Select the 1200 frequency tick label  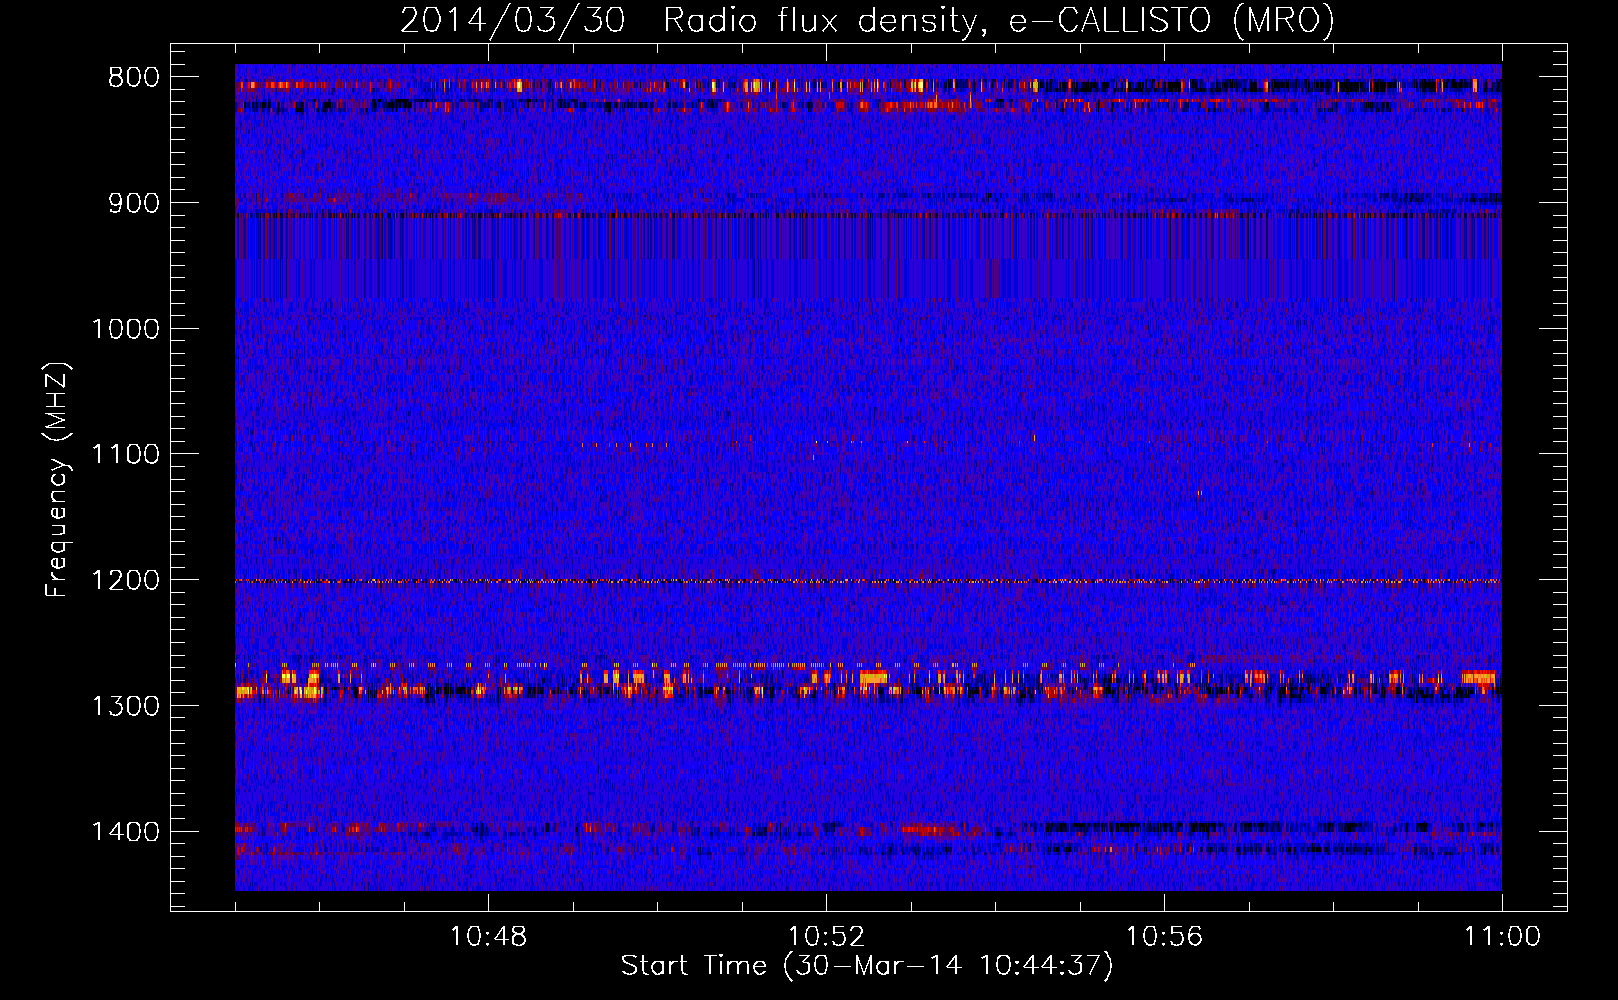pyautogui.click(x=125, y=580)
